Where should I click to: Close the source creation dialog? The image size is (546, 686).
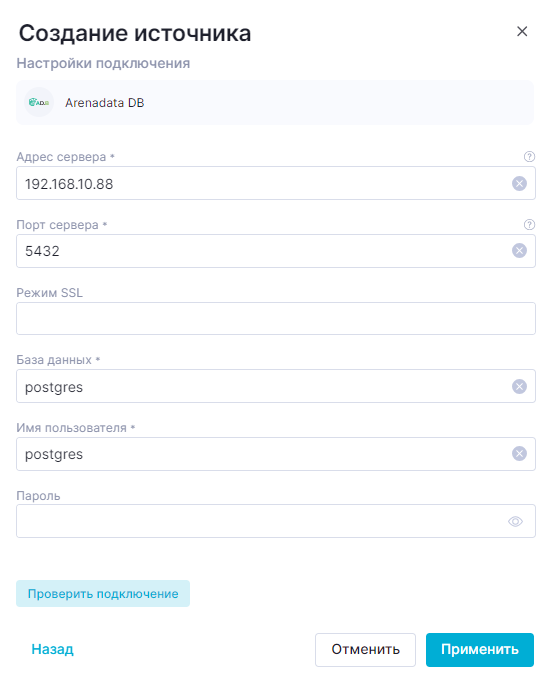[x=522, y=32]
